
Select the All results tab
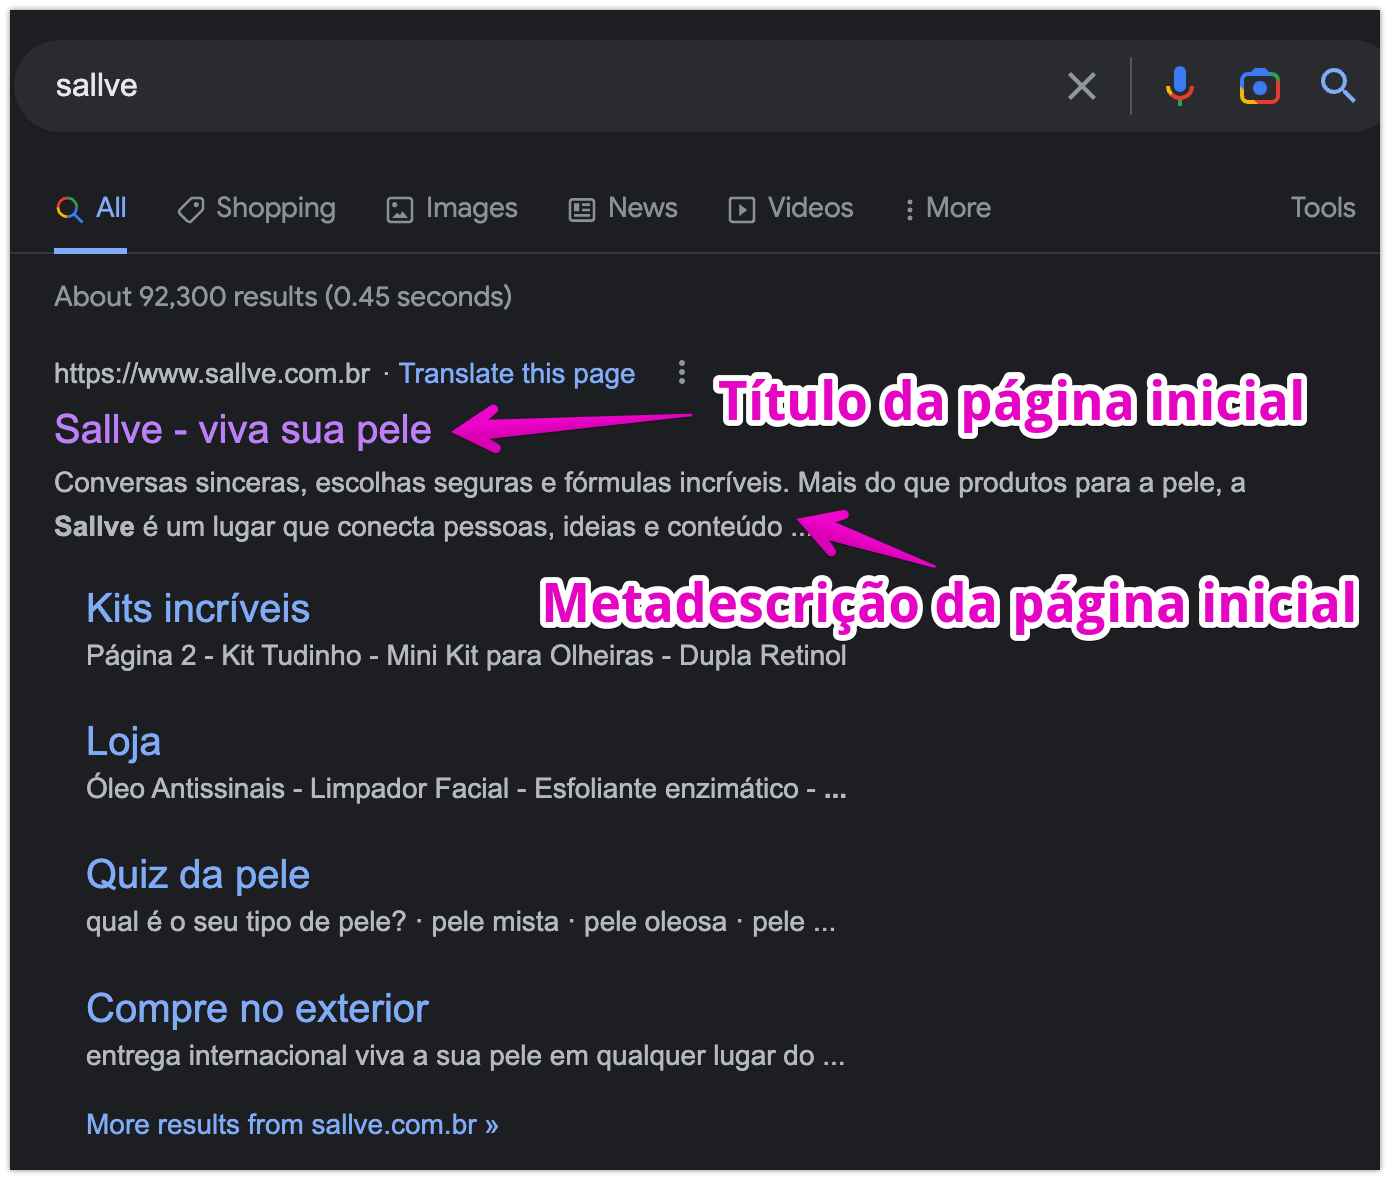[x=91, y=208]
